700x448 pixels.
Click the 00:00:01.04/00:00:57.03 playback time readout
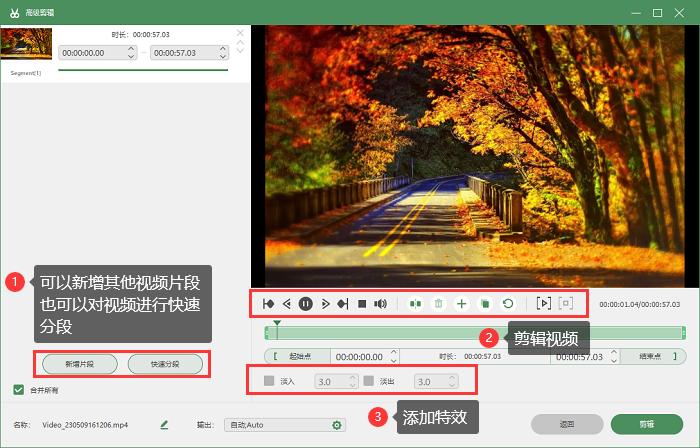tap(639, 304)
